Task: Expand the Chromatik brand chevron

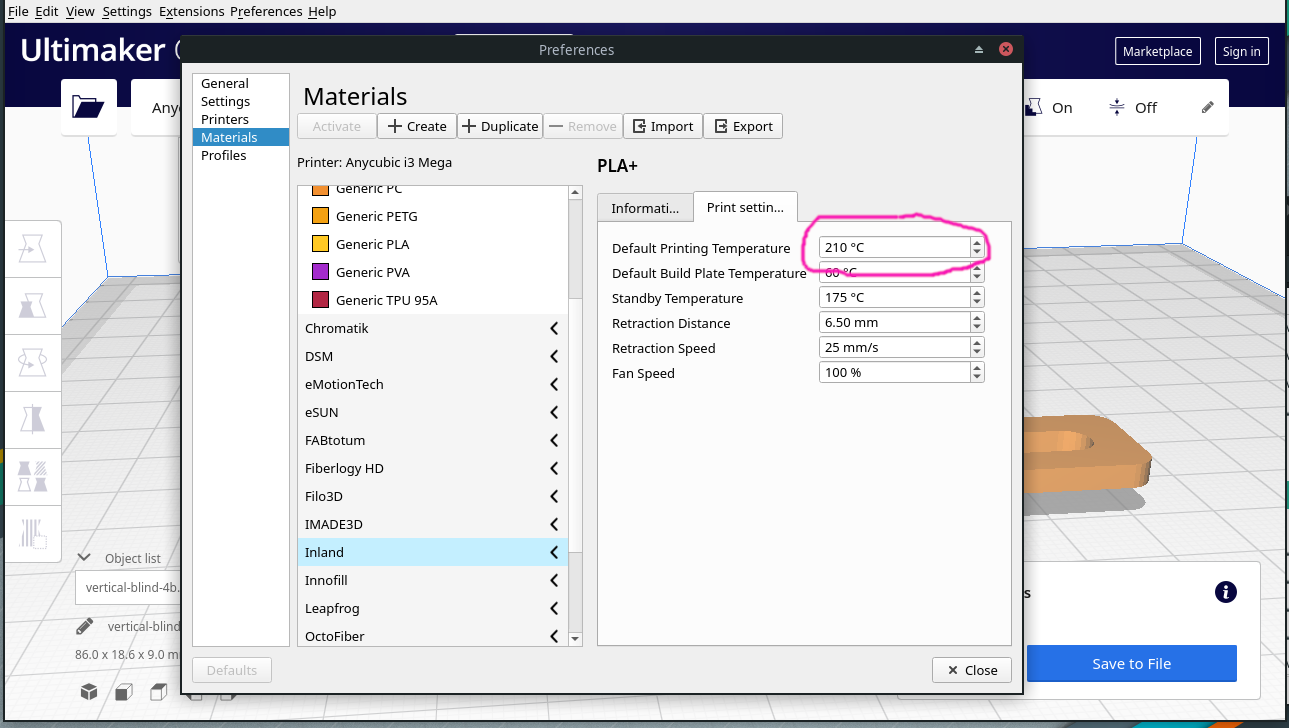Action: [554, 328]
